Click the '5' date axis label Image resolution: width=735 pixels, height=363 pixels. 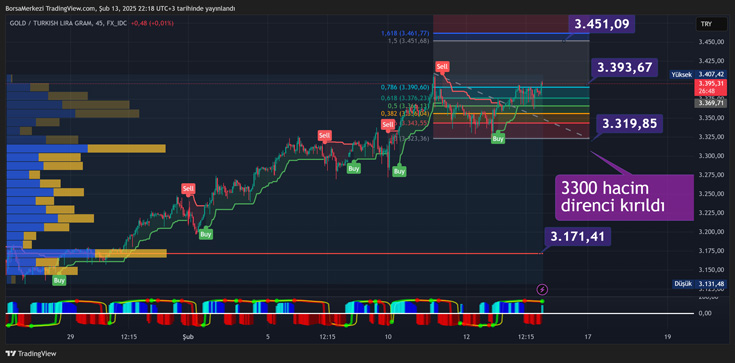point(268,337)
